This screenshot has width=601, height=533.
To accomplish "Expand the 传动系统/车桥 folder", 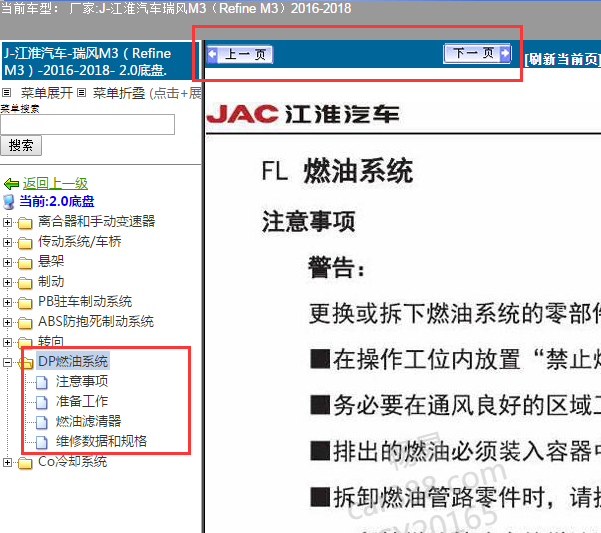I will coord(7,242).
